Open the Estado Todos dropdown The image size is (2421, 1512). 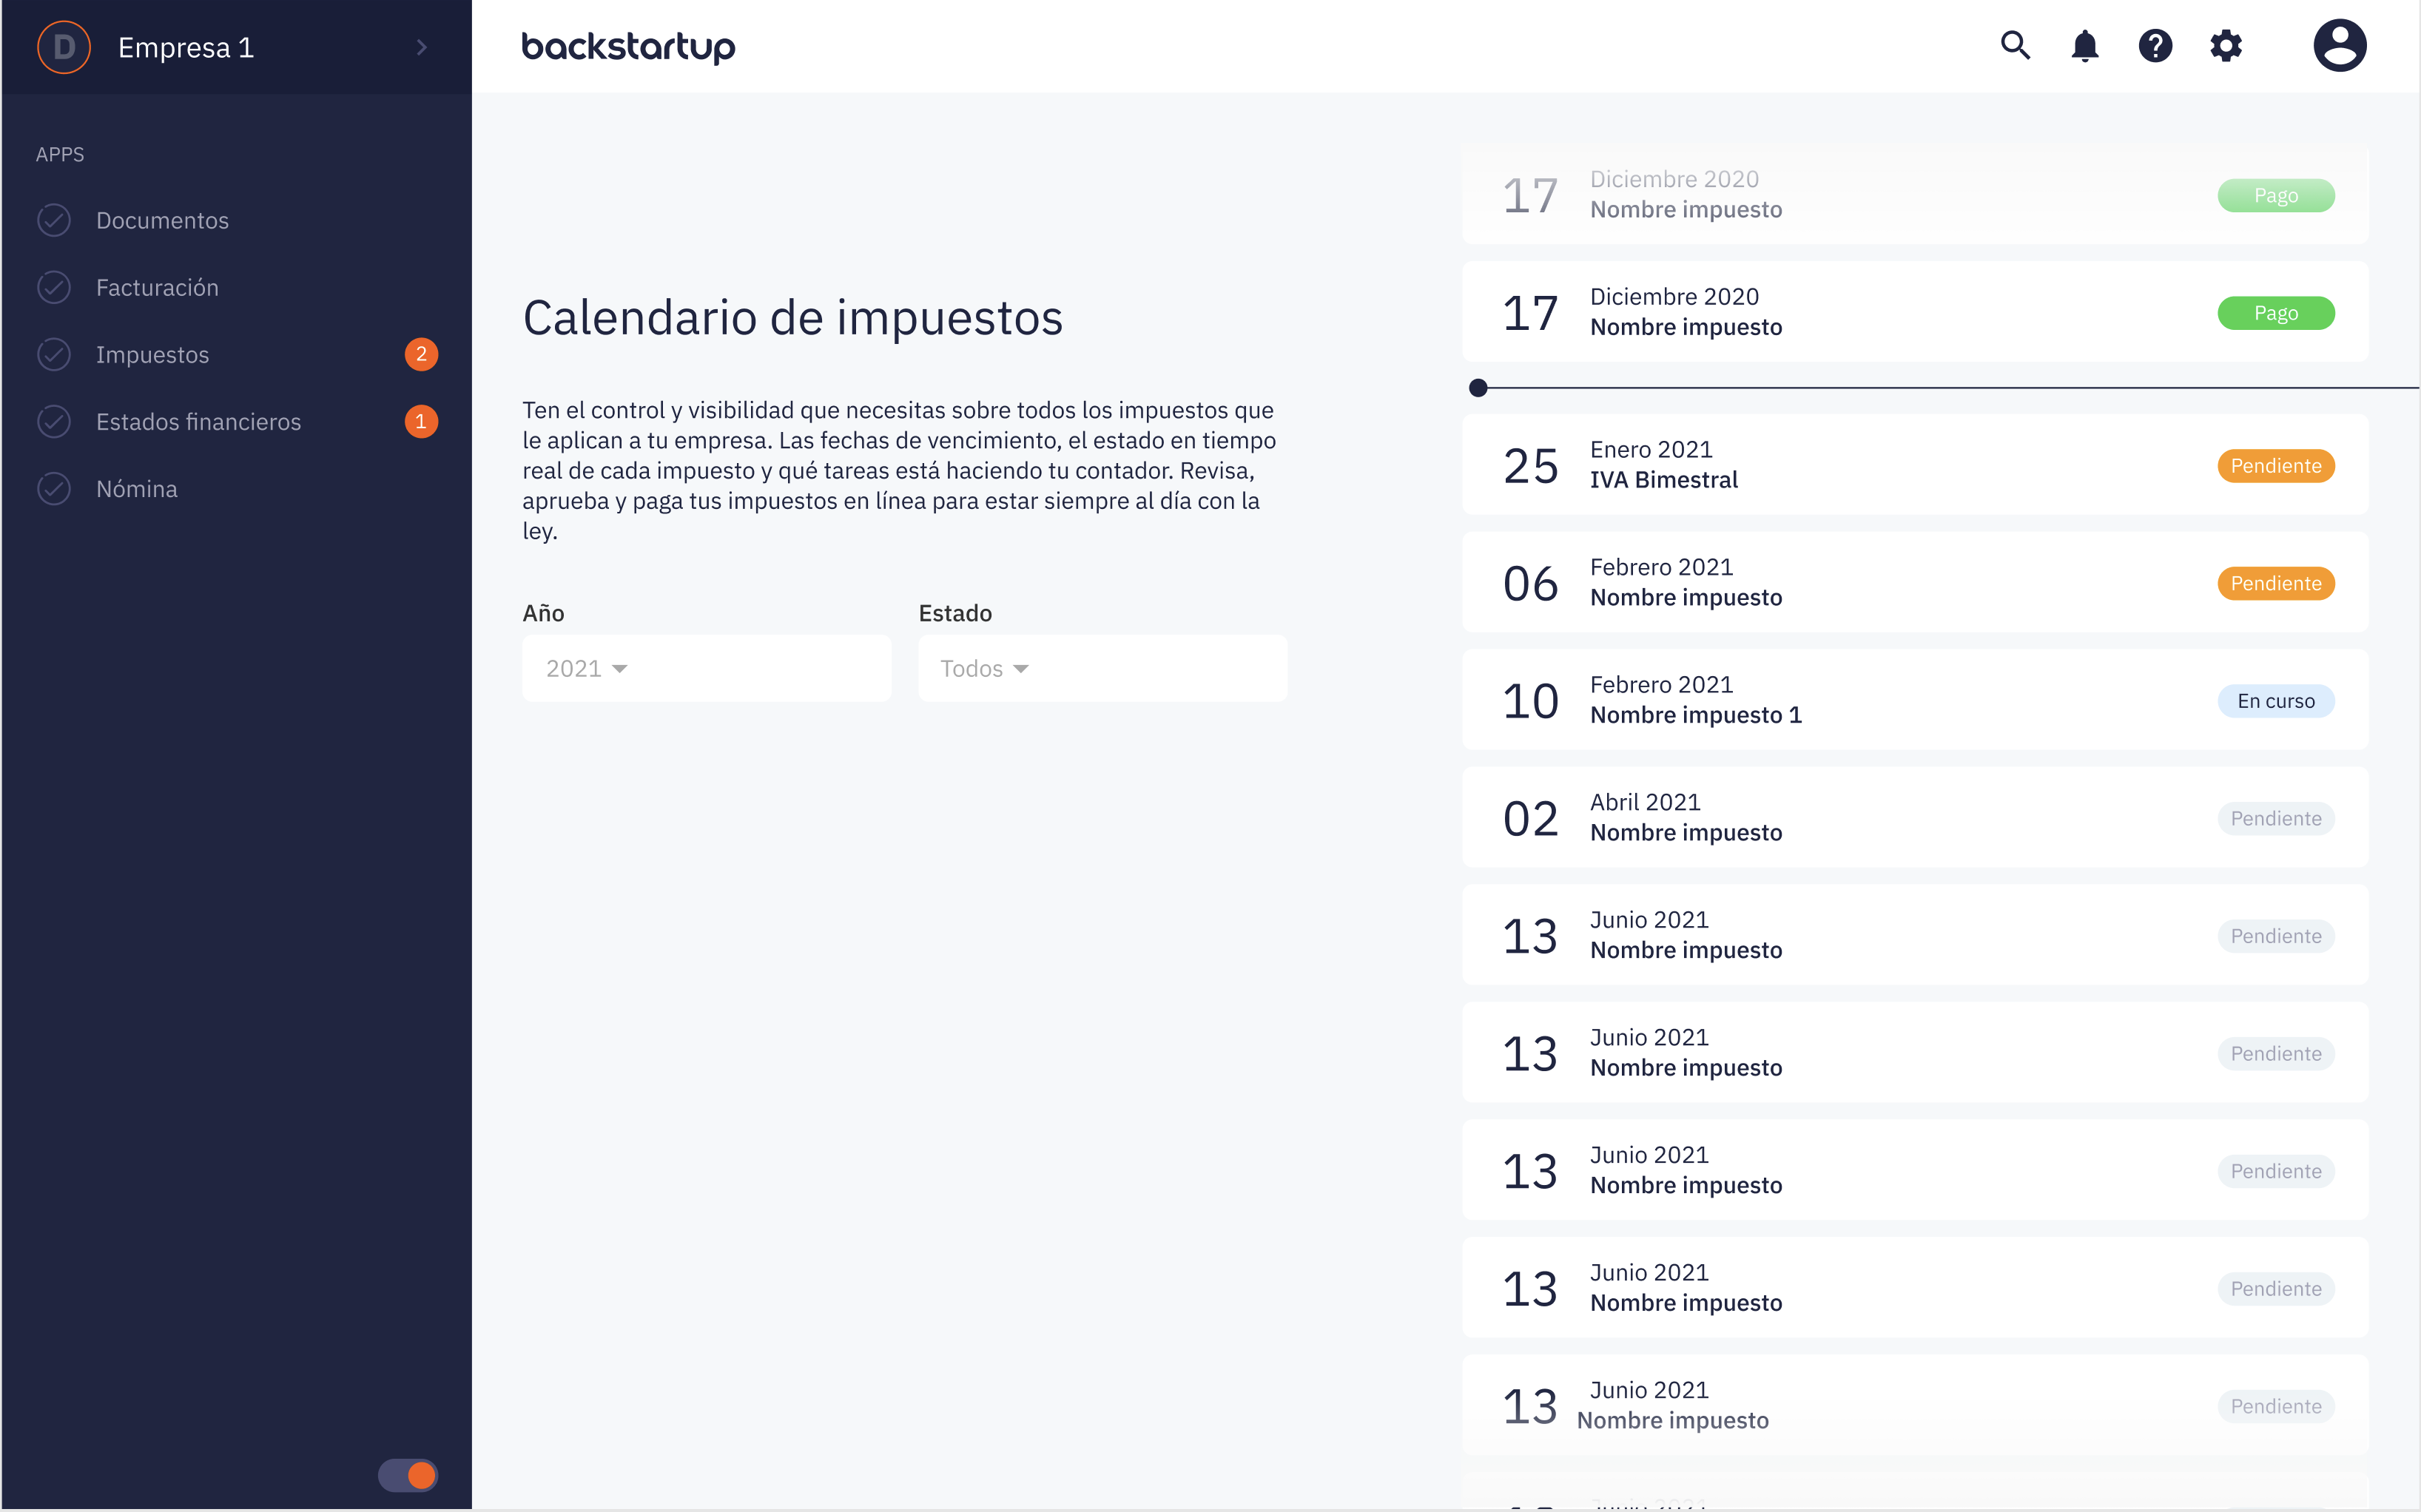click(x=1102, y=668)
